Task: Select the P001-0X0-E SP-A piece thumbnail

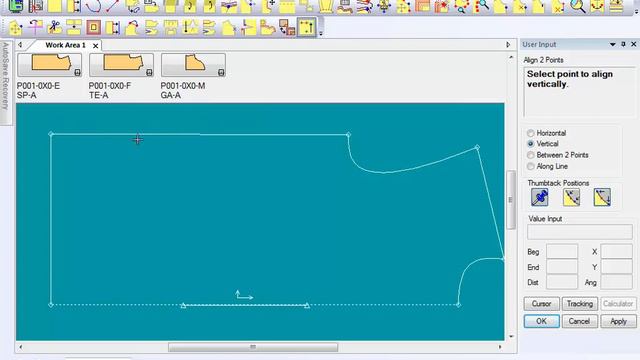Action: click(x=49, y=65)
